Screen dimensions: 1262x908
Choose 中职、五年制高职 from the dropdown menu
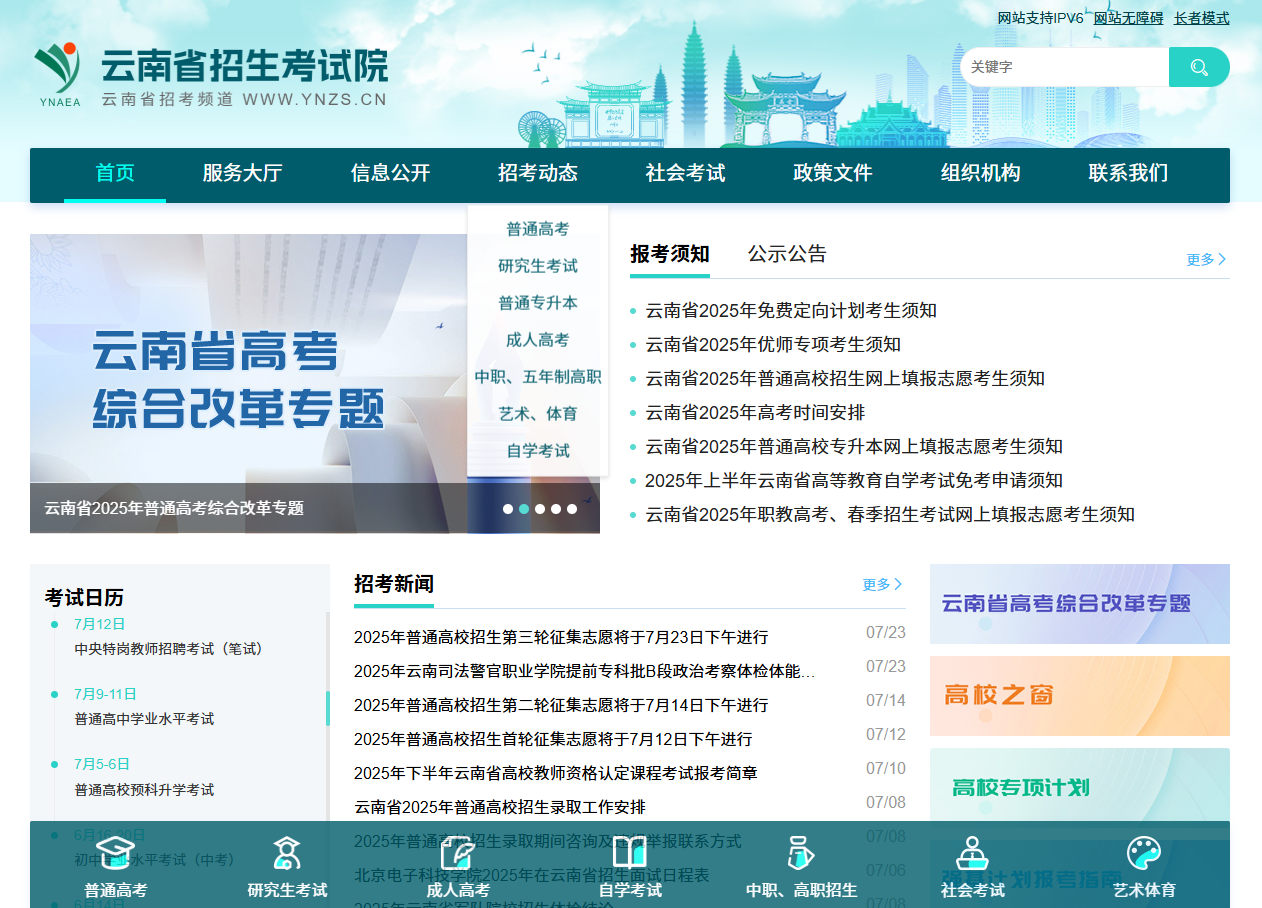[x=538, y=377]
